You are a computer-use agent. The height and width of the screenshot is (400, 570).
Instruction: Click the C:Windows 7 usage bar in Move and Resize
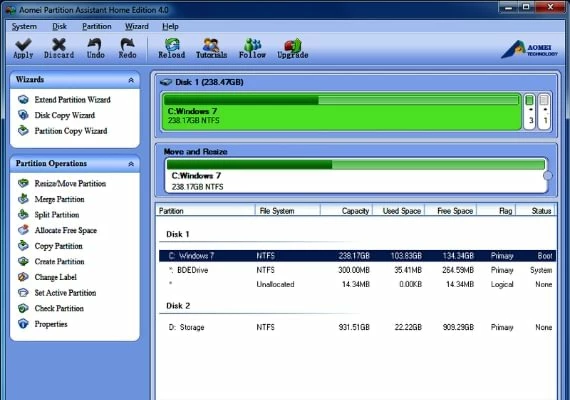click(x=356, y=164)
